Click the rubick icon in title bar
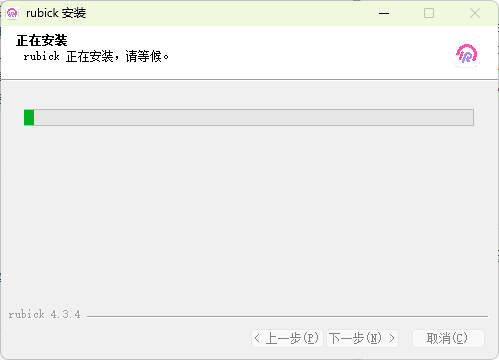Image resolution: width=499 pixels, height=360 pixels. tap(12, 13)
